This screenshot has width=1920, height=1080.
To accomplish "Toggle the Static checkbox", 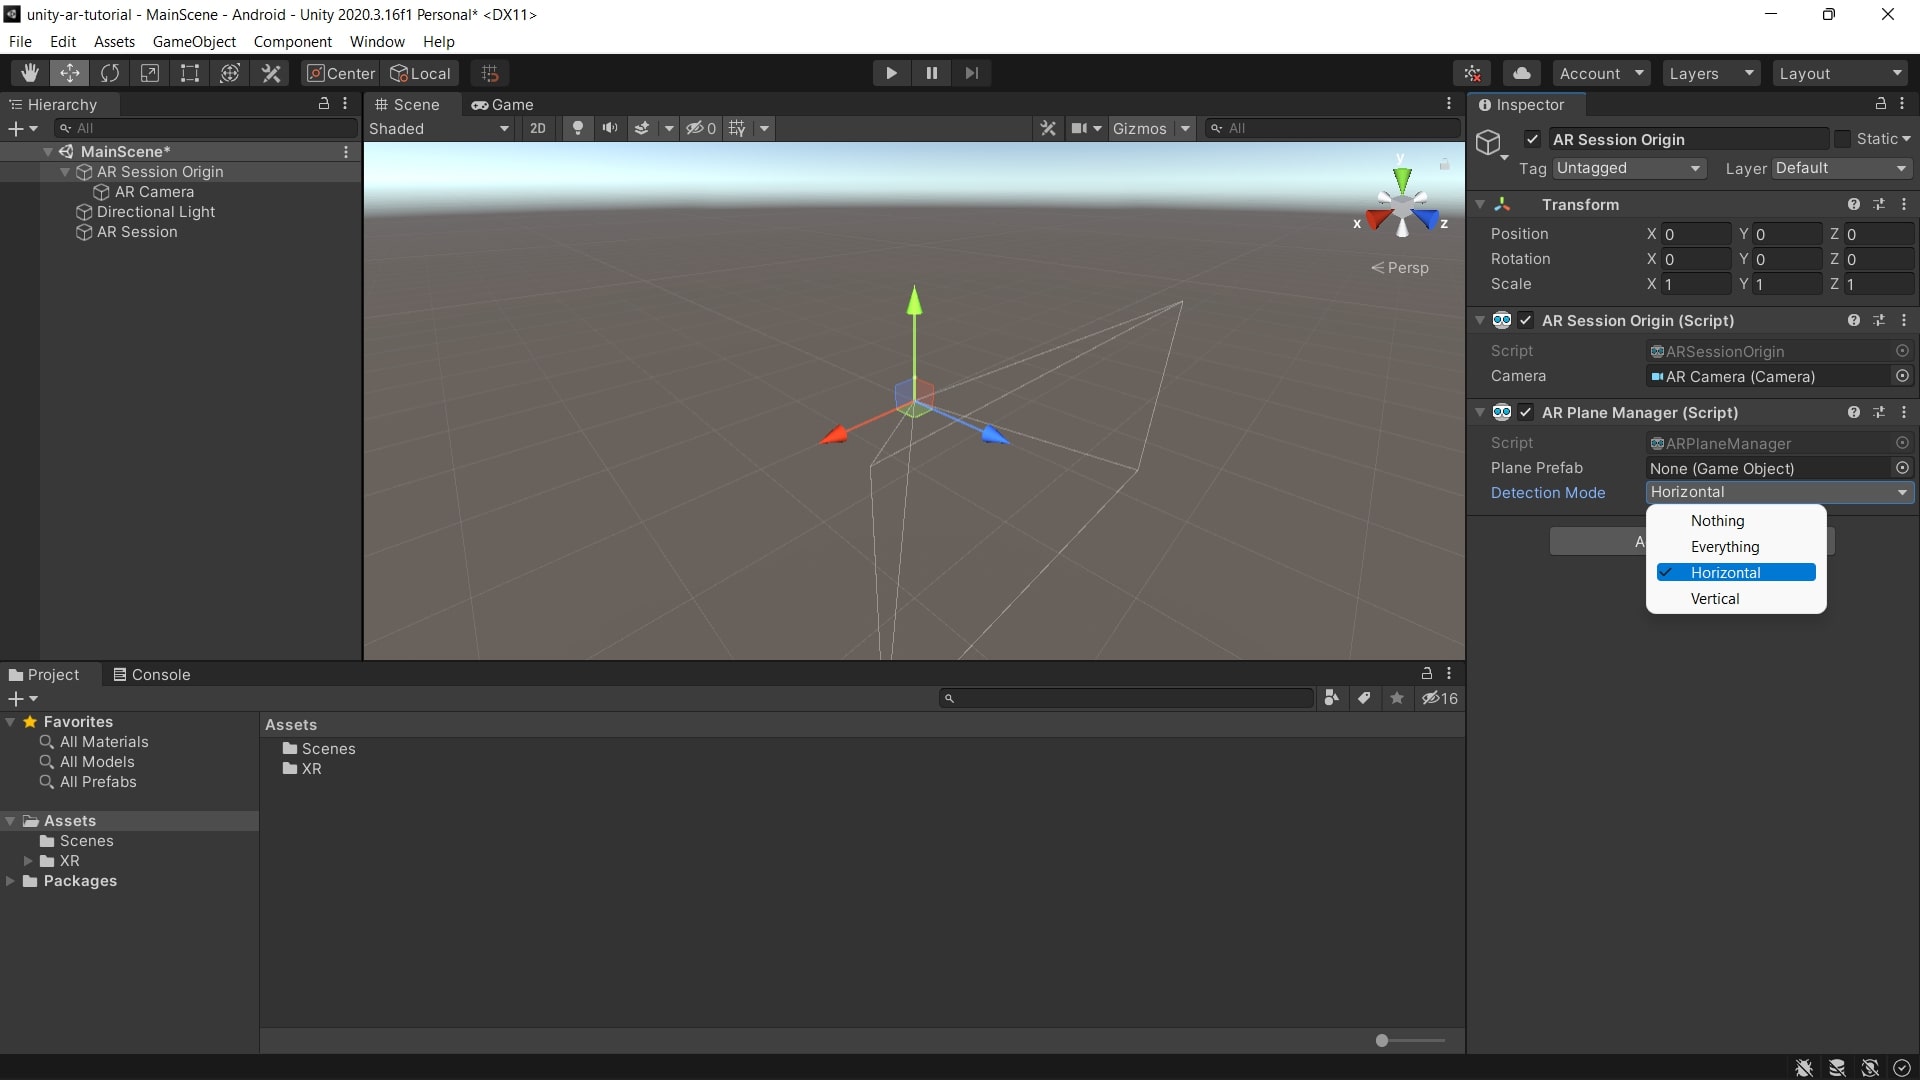I will (1842, 139).
